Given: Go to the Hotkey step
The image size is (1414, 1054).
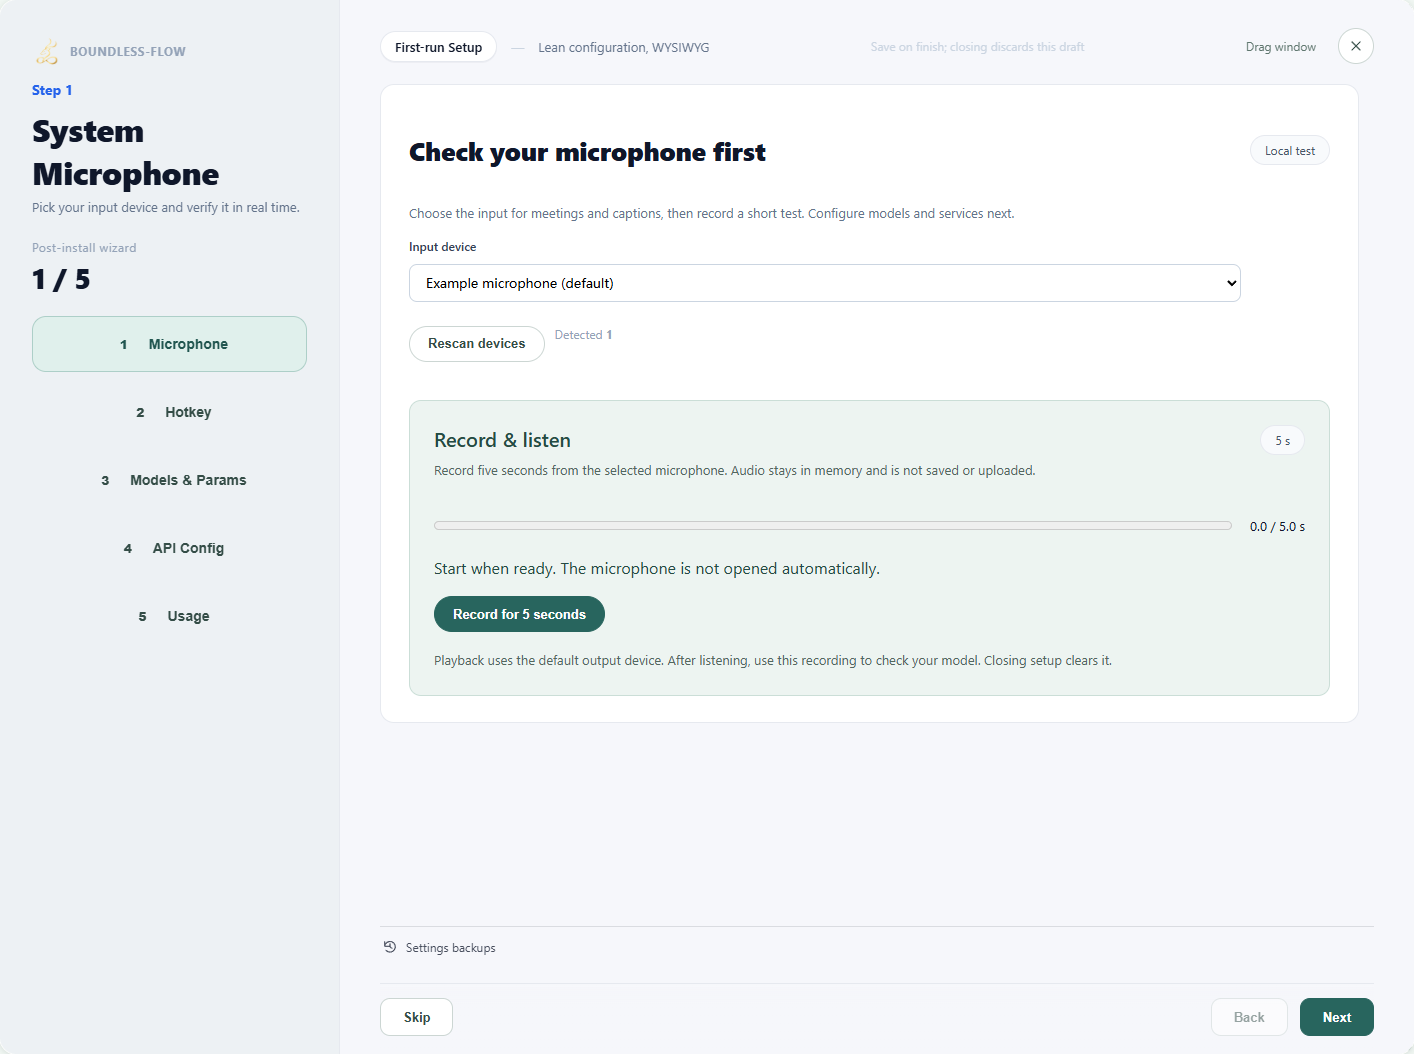Looking at the screenshot, I should coord(169,412).
